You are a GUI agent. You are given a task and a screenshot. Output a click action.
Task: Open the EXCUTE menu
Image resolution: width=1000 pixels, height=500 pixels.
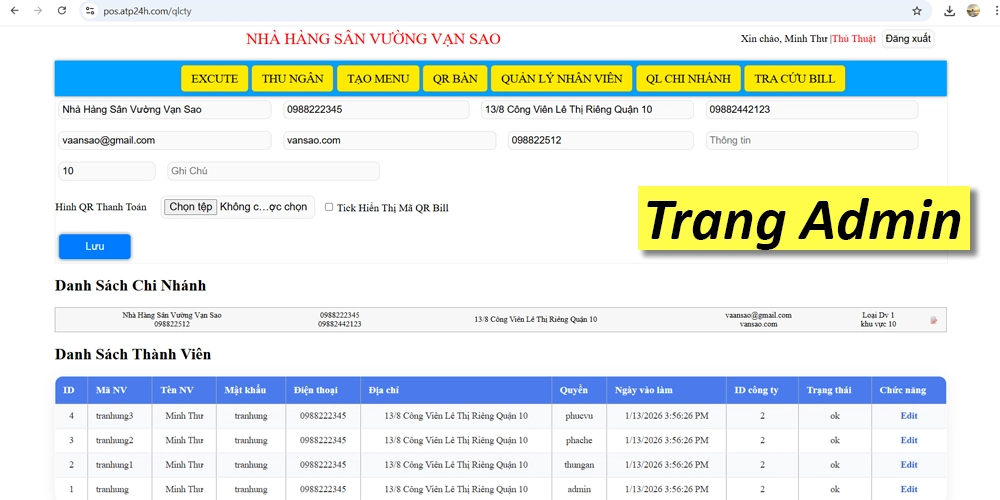214,78
